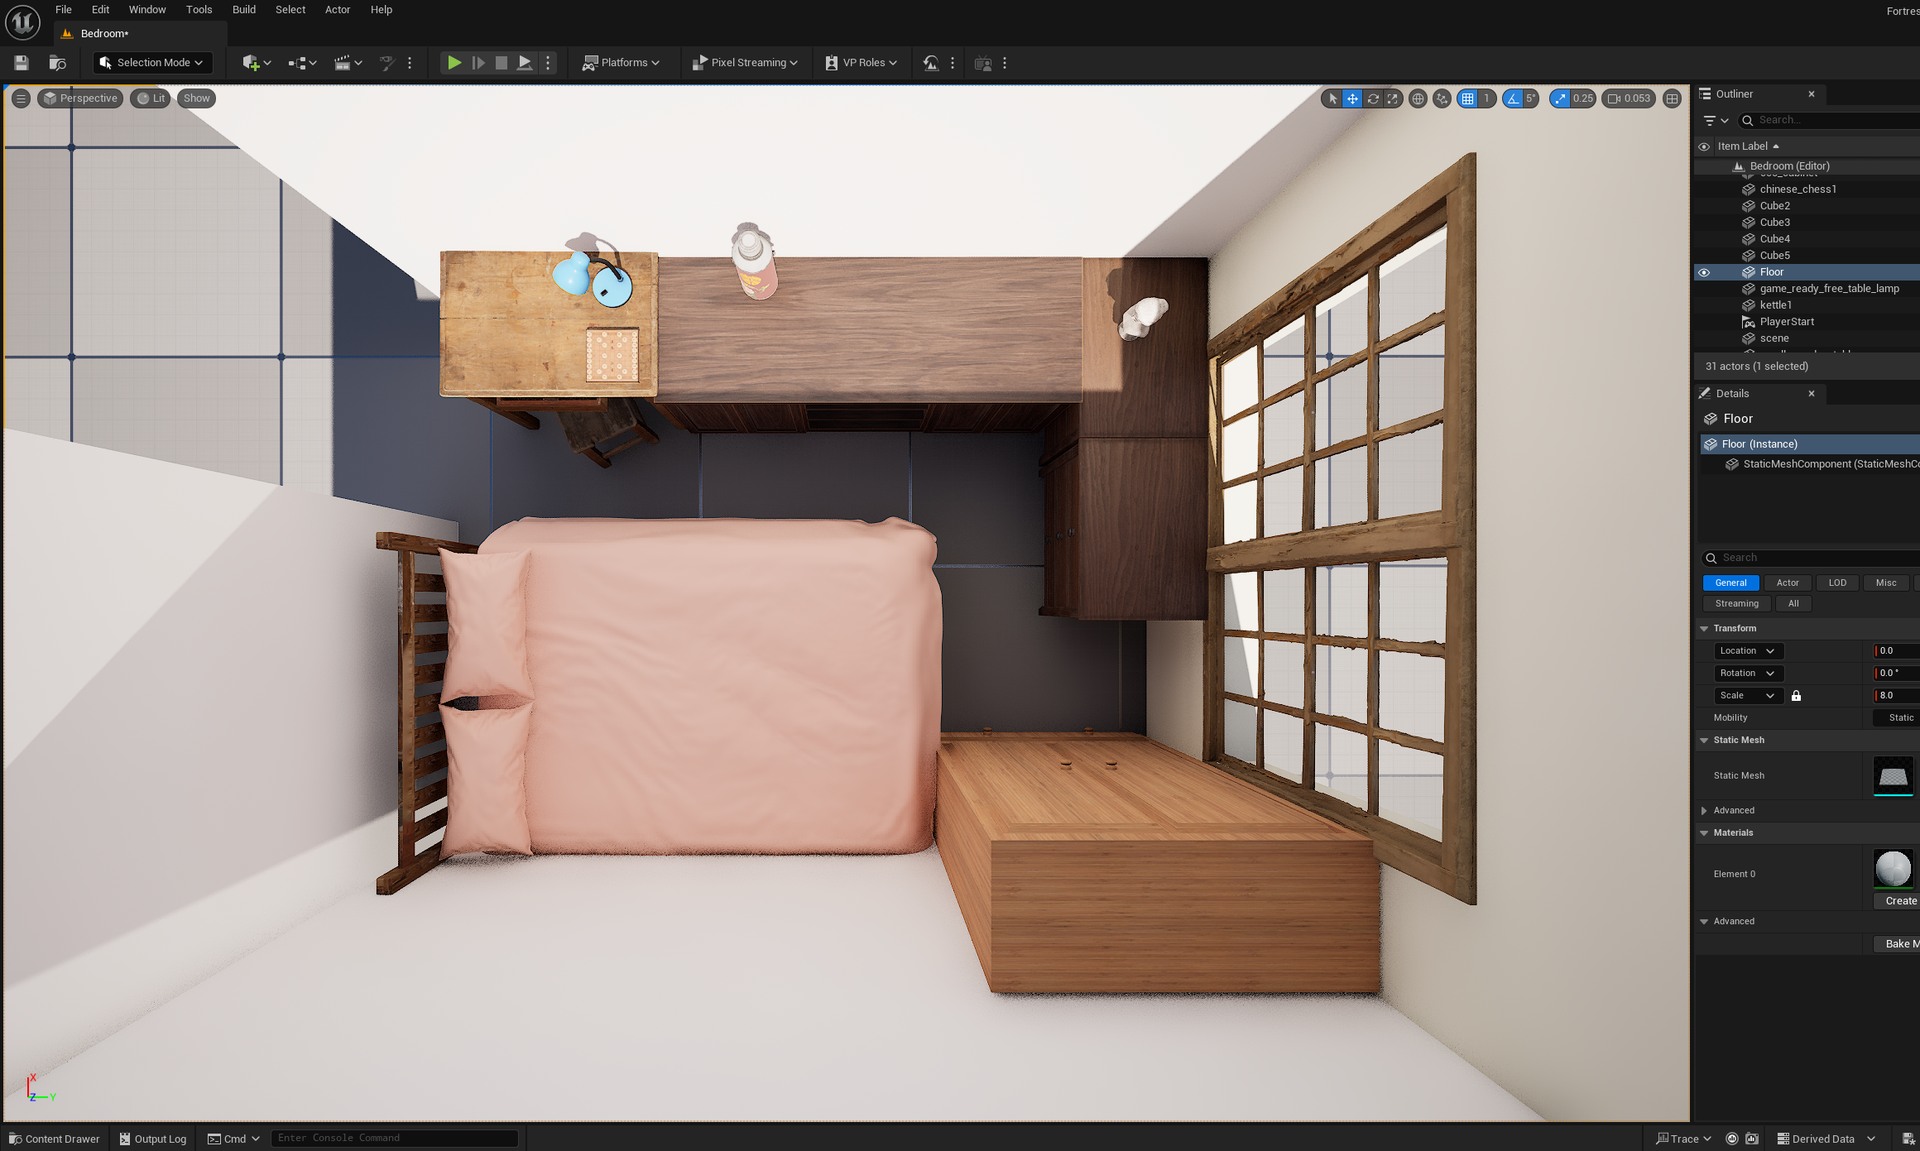Activate the Translate move gizmo tool

click(1352, 98)
